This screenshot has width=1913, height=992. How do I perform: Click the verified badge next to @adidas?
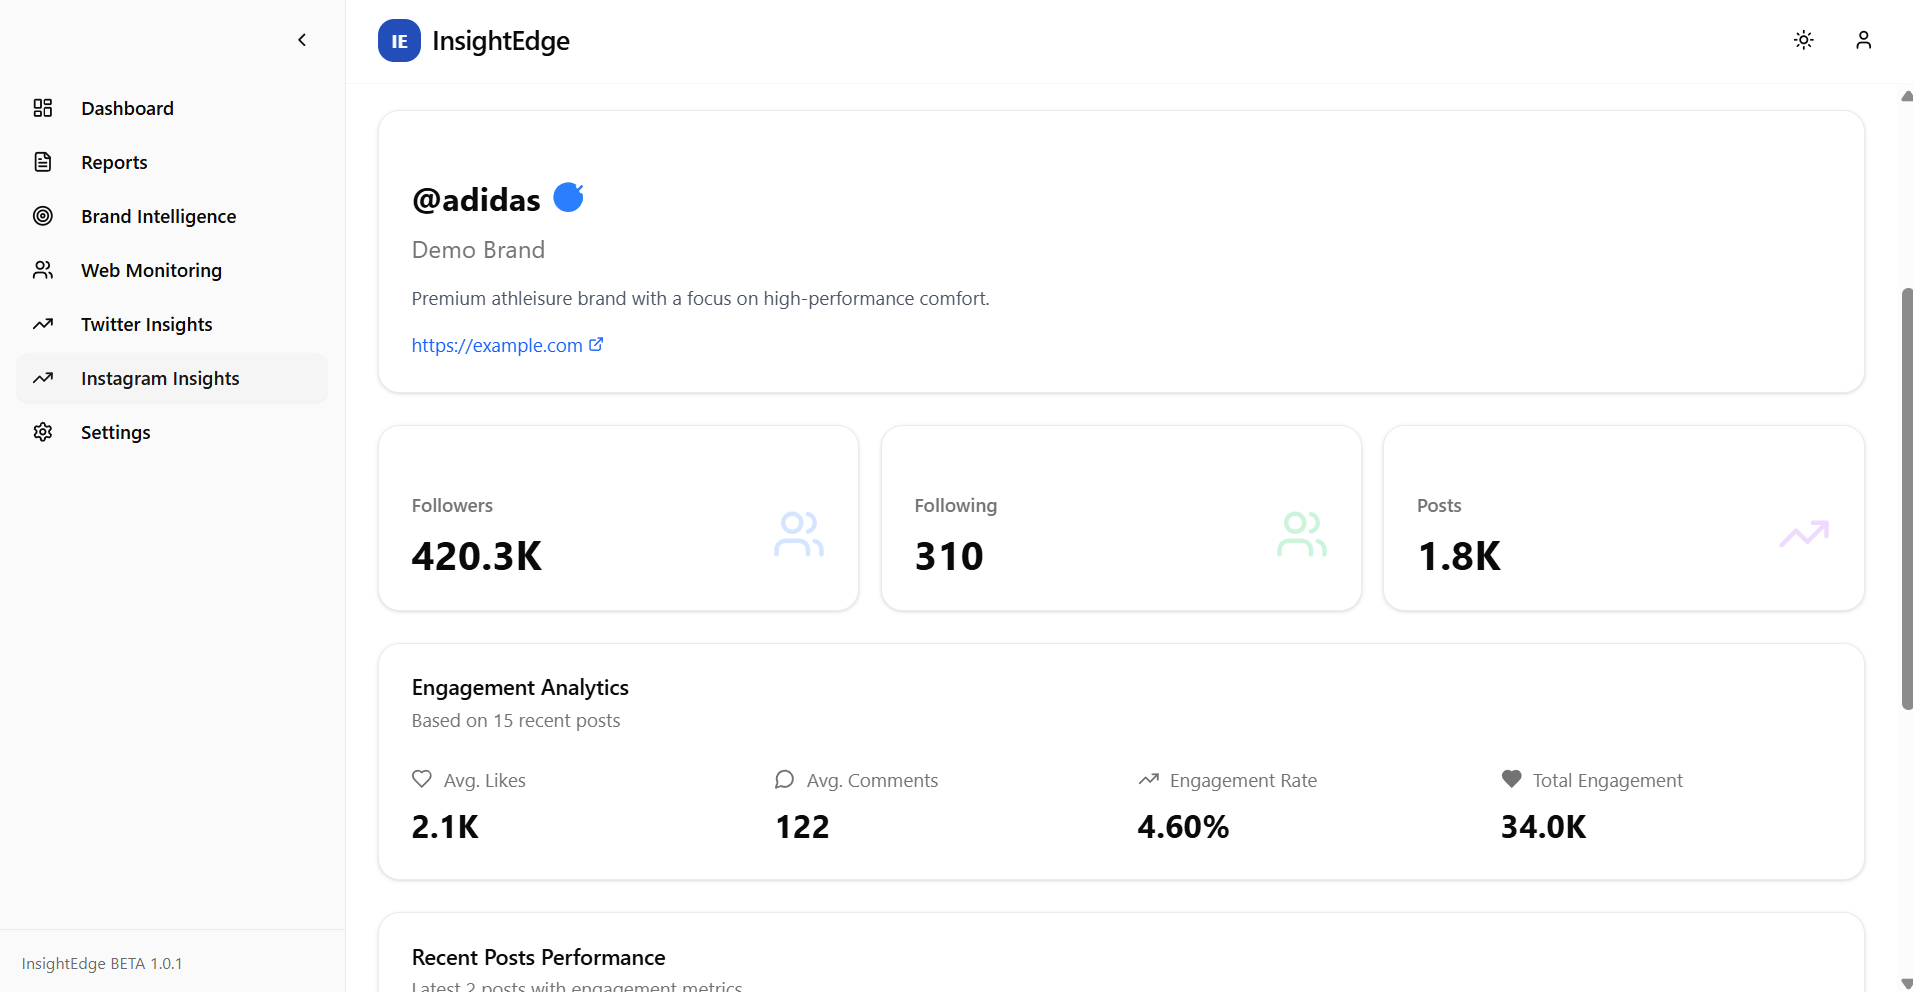point(568,197)
